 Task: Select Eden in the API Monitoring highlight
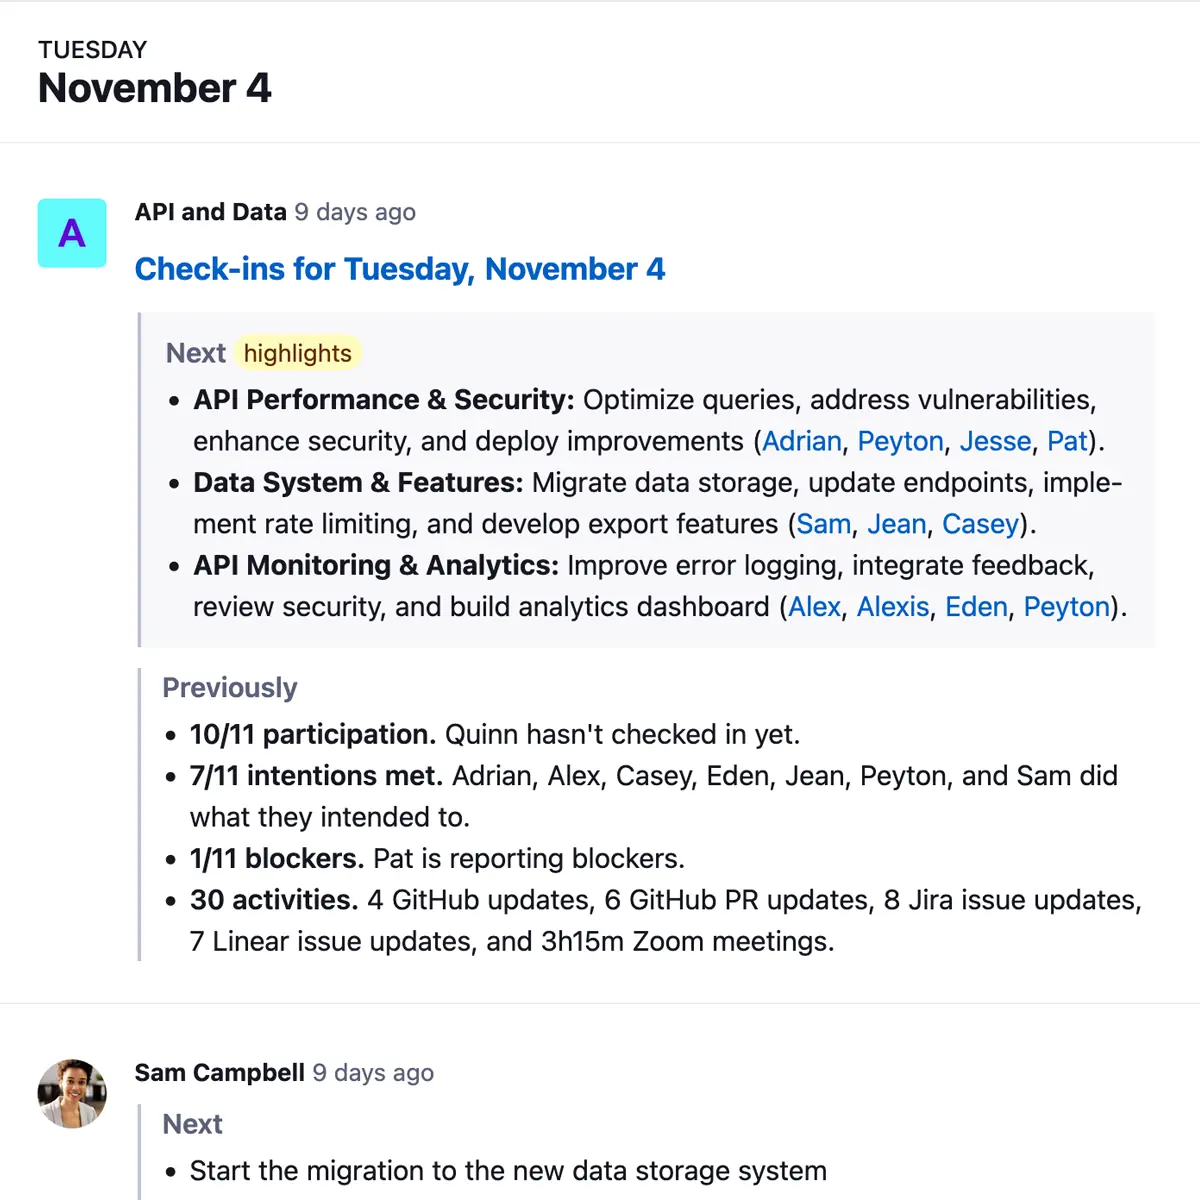point(974,606)
